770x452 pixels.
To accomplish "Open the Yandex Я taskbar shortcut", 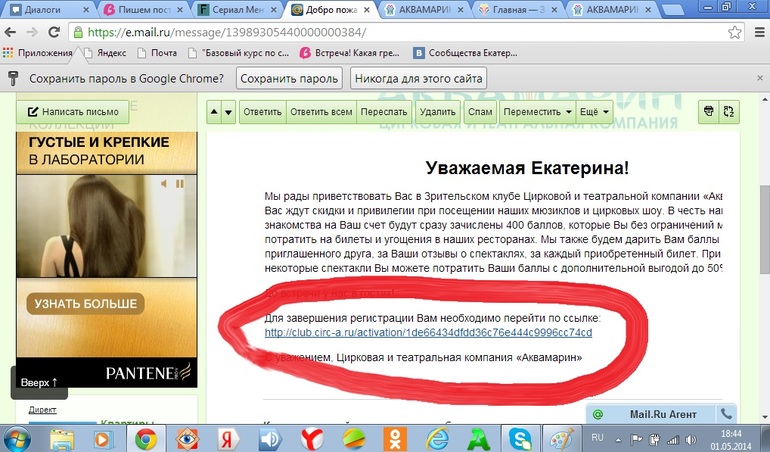I will point(229,439).
